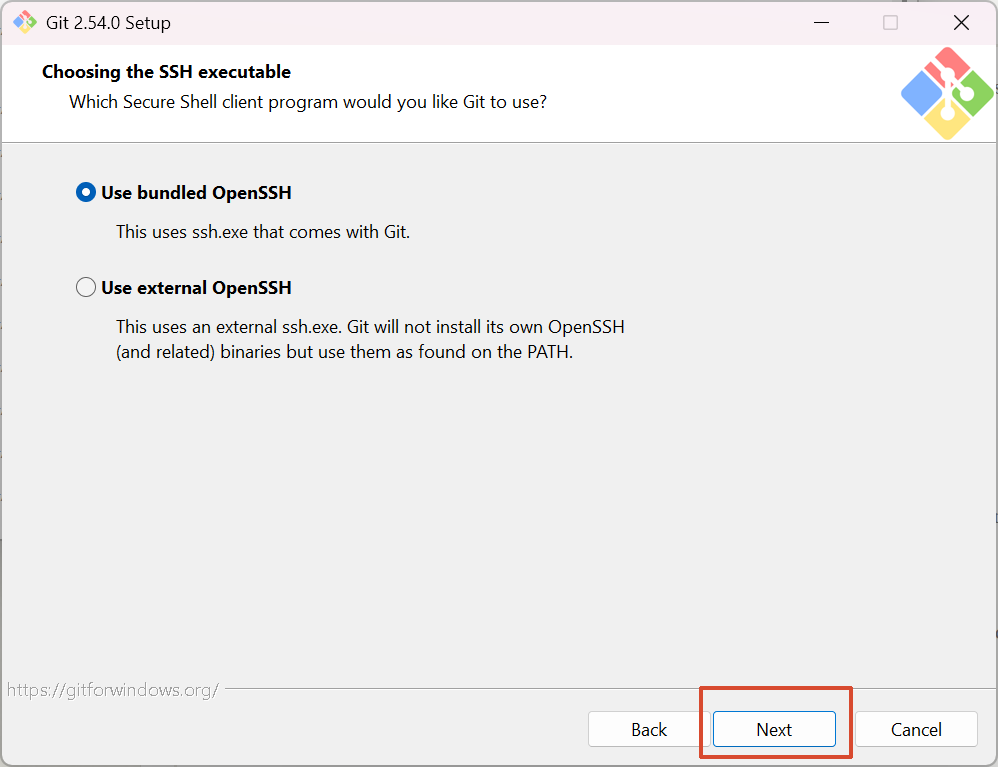Select the Use external OpenSSH radio button

coord(86,288)
